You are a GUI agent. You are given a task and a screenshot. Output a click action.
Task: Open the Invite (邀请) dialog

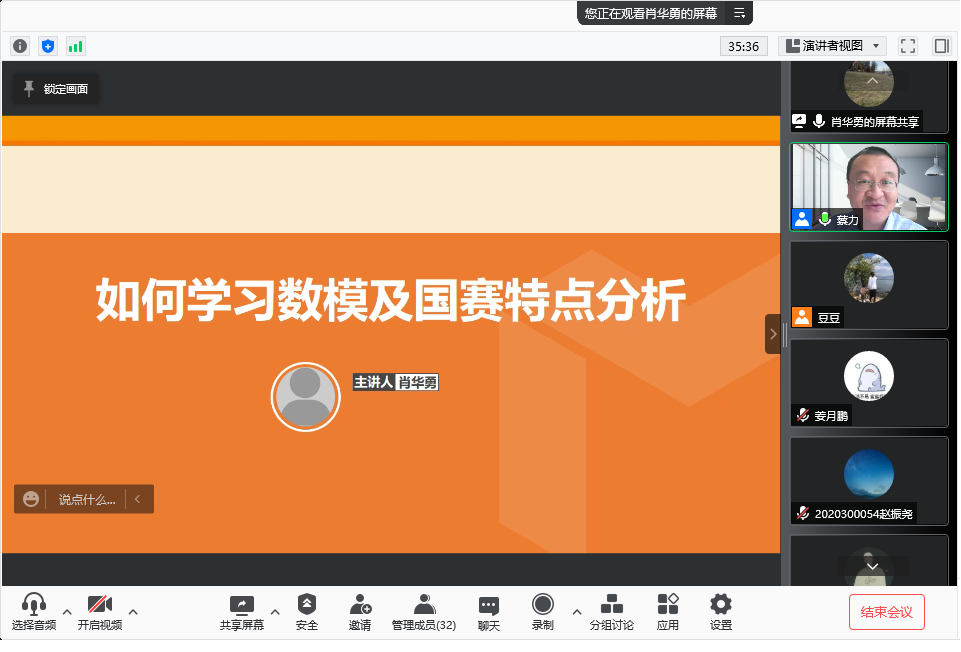pos(360,612)
